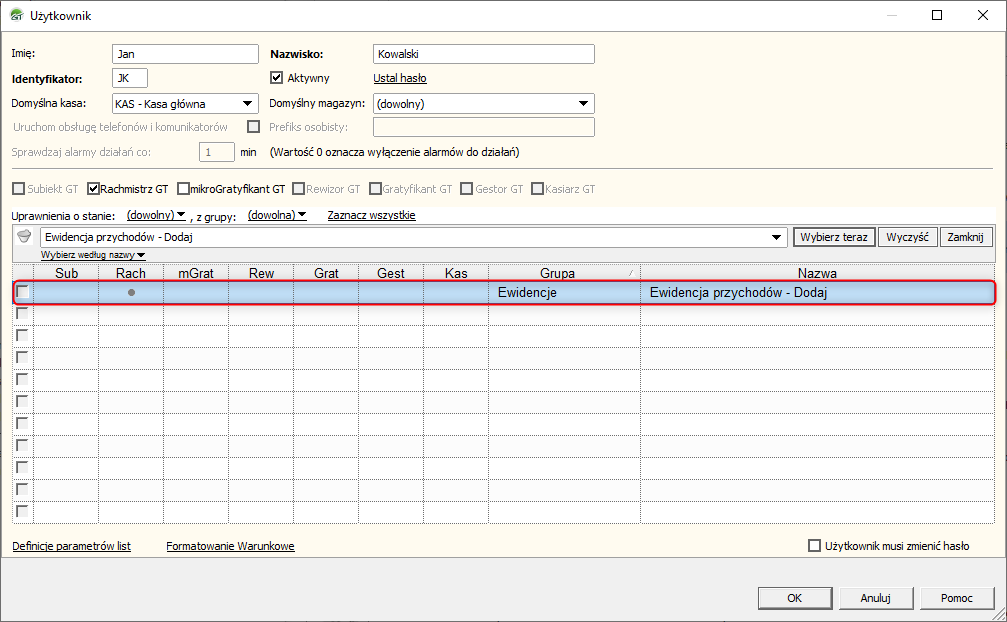1007x622 pixels.
Task: Click the Nazwa column header
Action: (817, 273)
